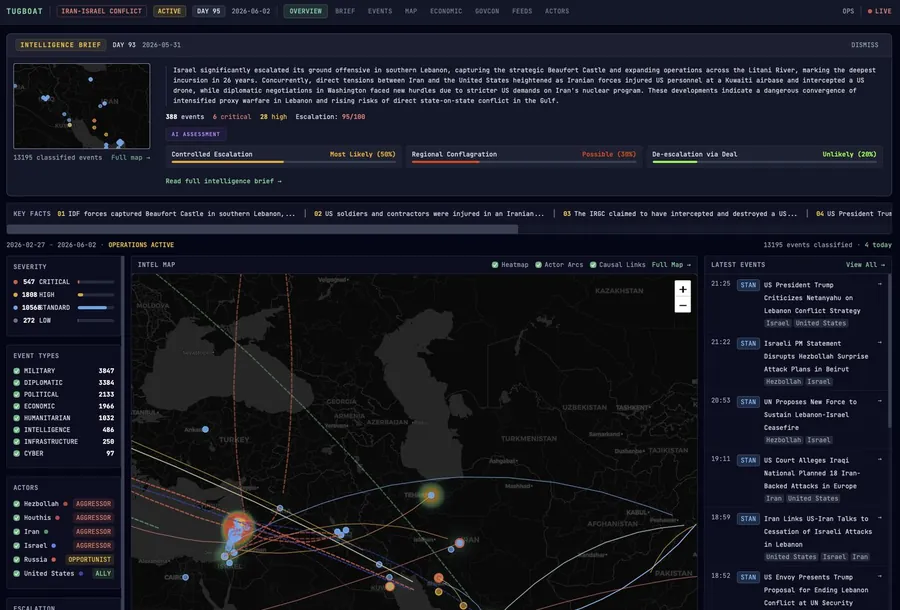Zoom out with the map minus button
This screenshot has height=610, width=900.
point(682,305)
